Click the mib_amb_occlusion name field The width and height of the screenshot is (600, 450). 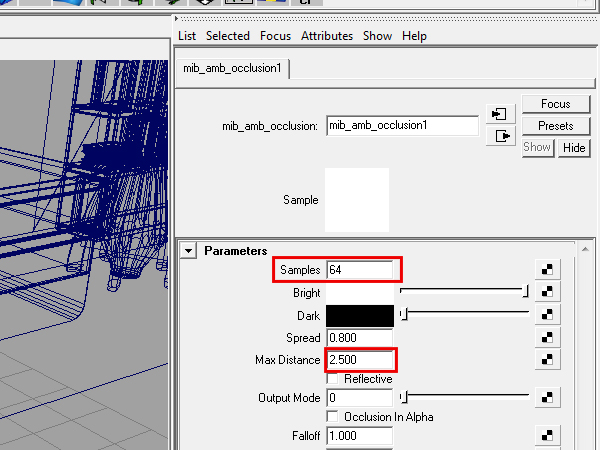pos(403,126)
